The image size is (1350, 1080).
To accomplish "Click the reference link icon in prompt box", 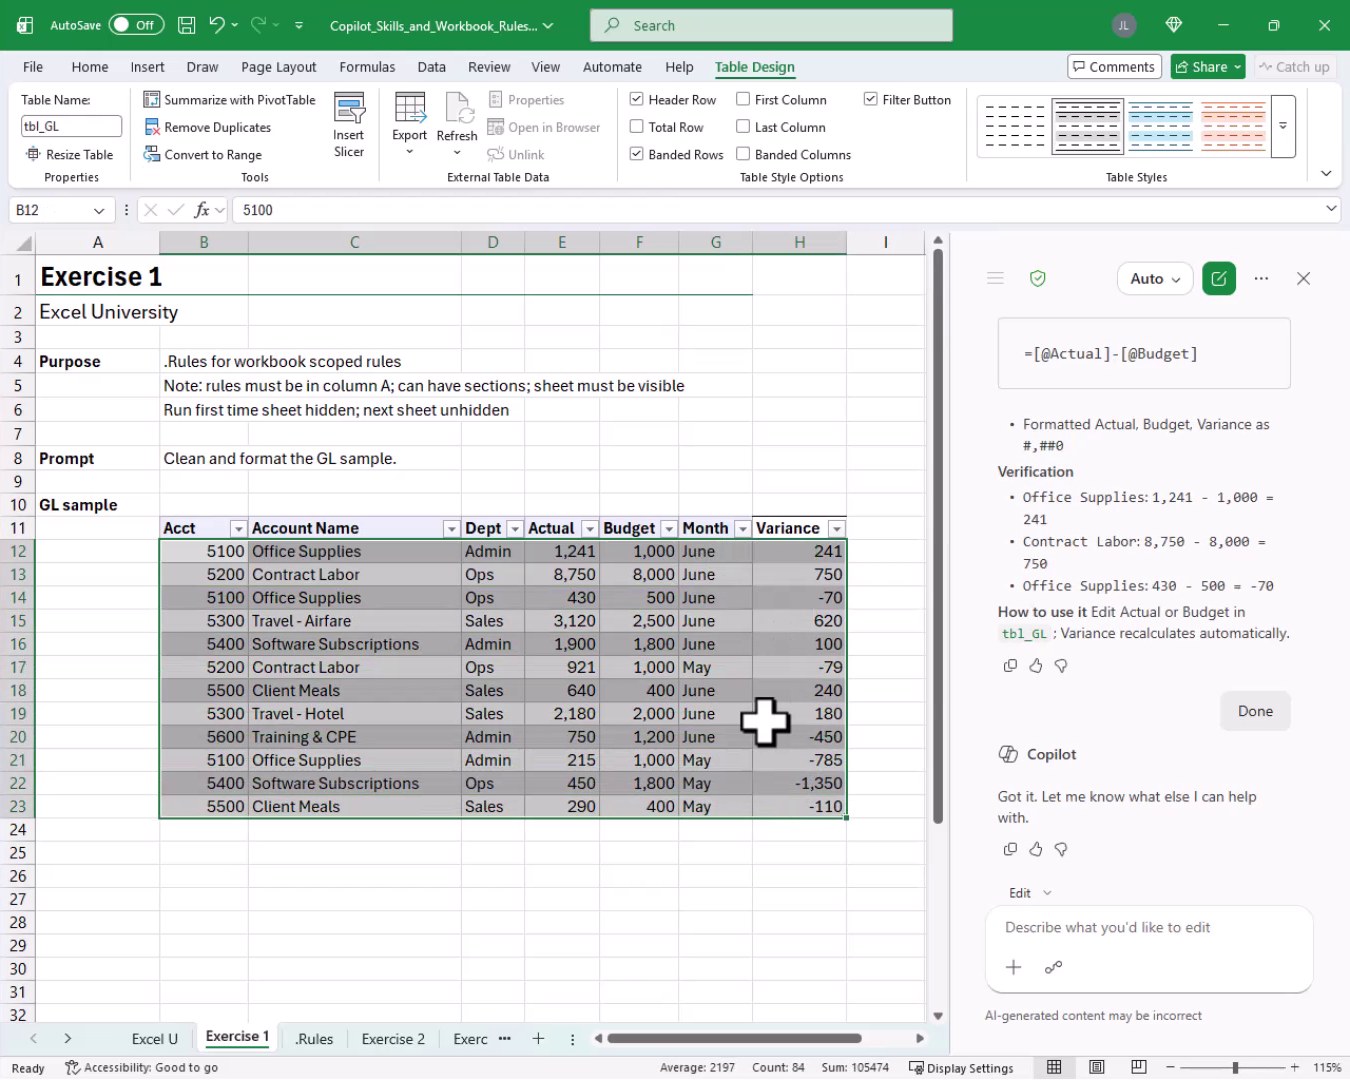I will point(1053,967).
